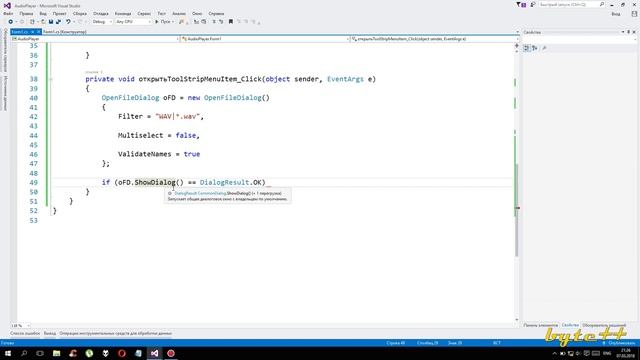The height and width of the screenshot is (360, 640).
Task: Open the Операции инструментальных средств tab
Action: tap(116, 333)
